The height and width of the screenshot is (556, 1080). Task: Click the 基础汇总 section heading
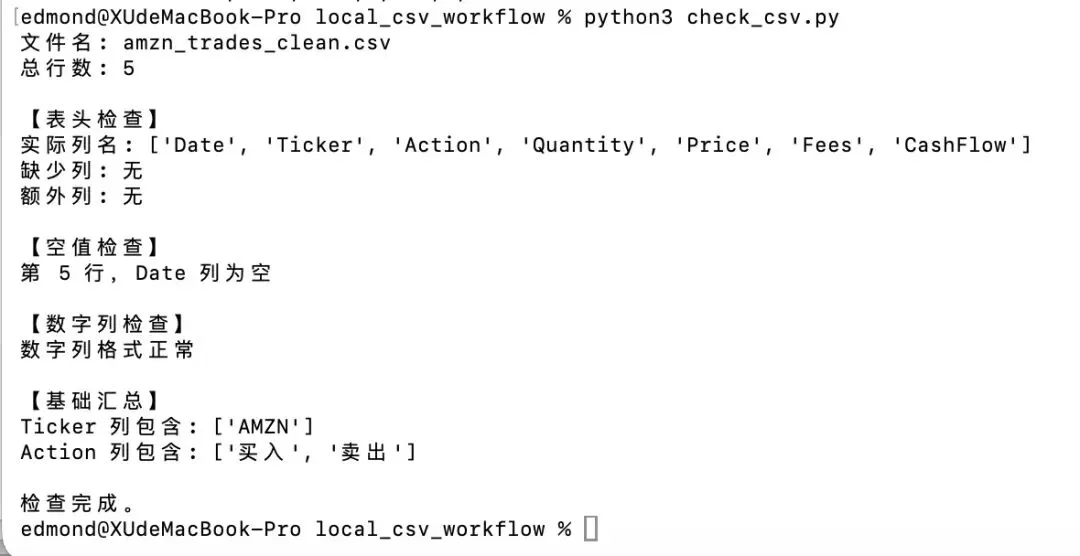tap(93, 401)
